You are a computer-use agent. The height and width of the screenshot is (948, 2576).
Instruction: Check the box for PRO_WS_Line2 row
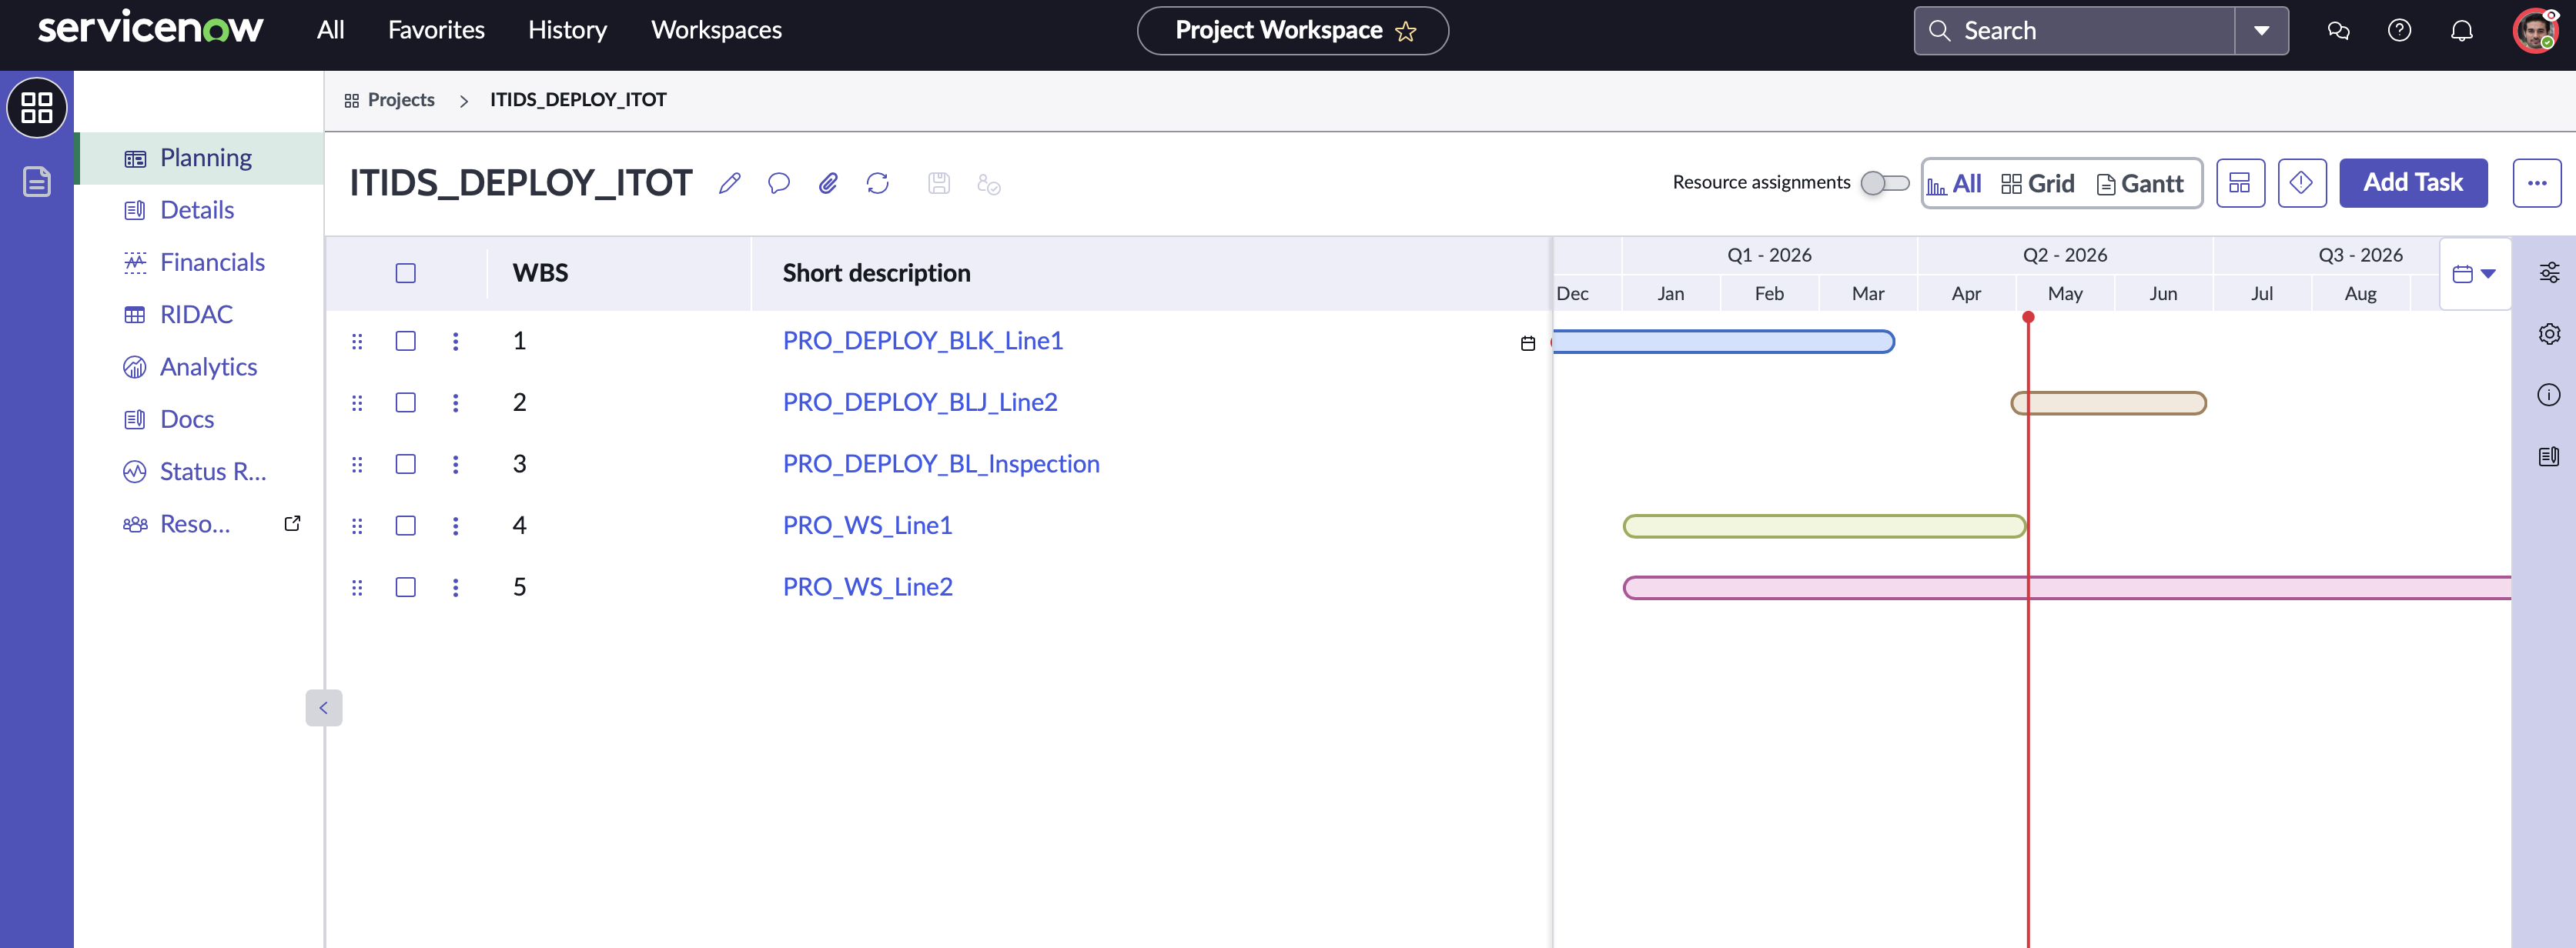(x=405, y=587)
